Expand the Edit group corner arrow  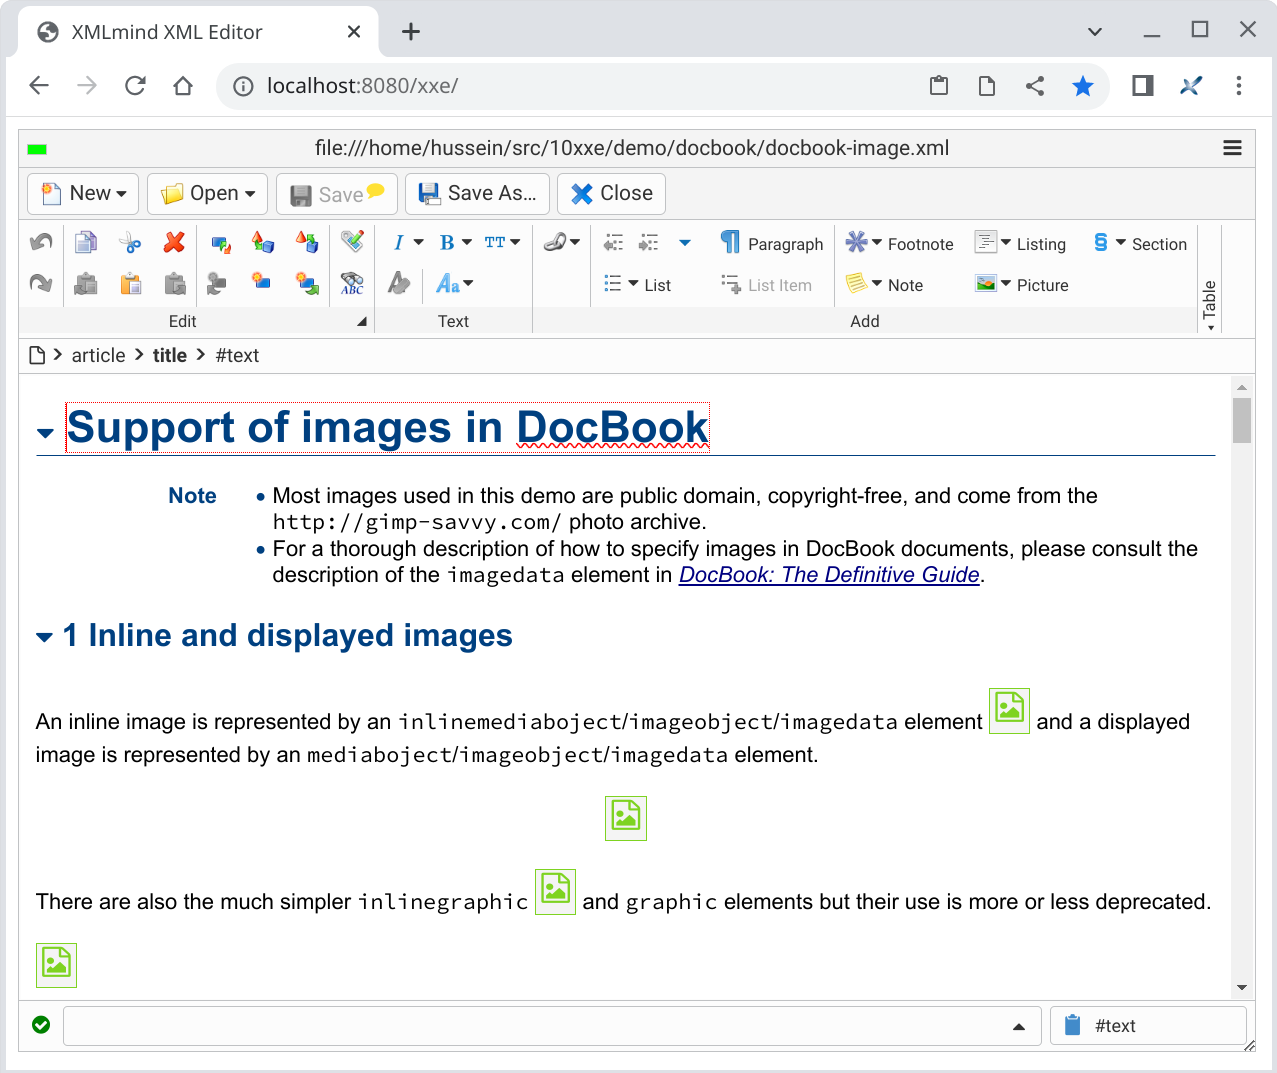pos(362,322)
